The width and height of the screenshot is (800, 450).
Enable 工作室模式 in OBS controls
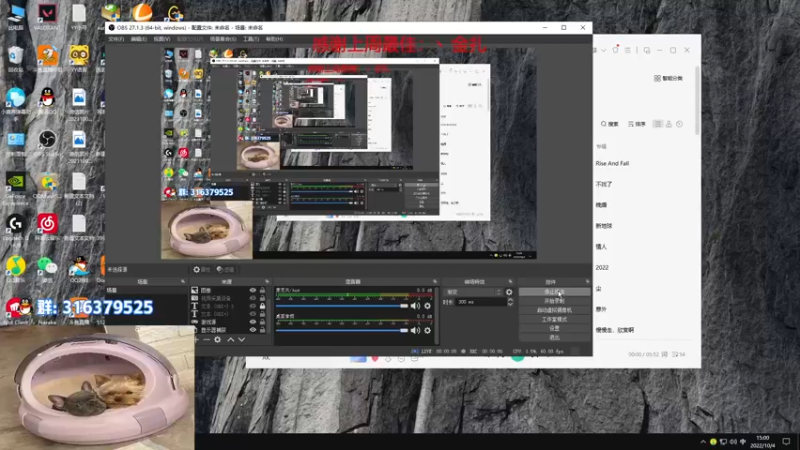555,319
